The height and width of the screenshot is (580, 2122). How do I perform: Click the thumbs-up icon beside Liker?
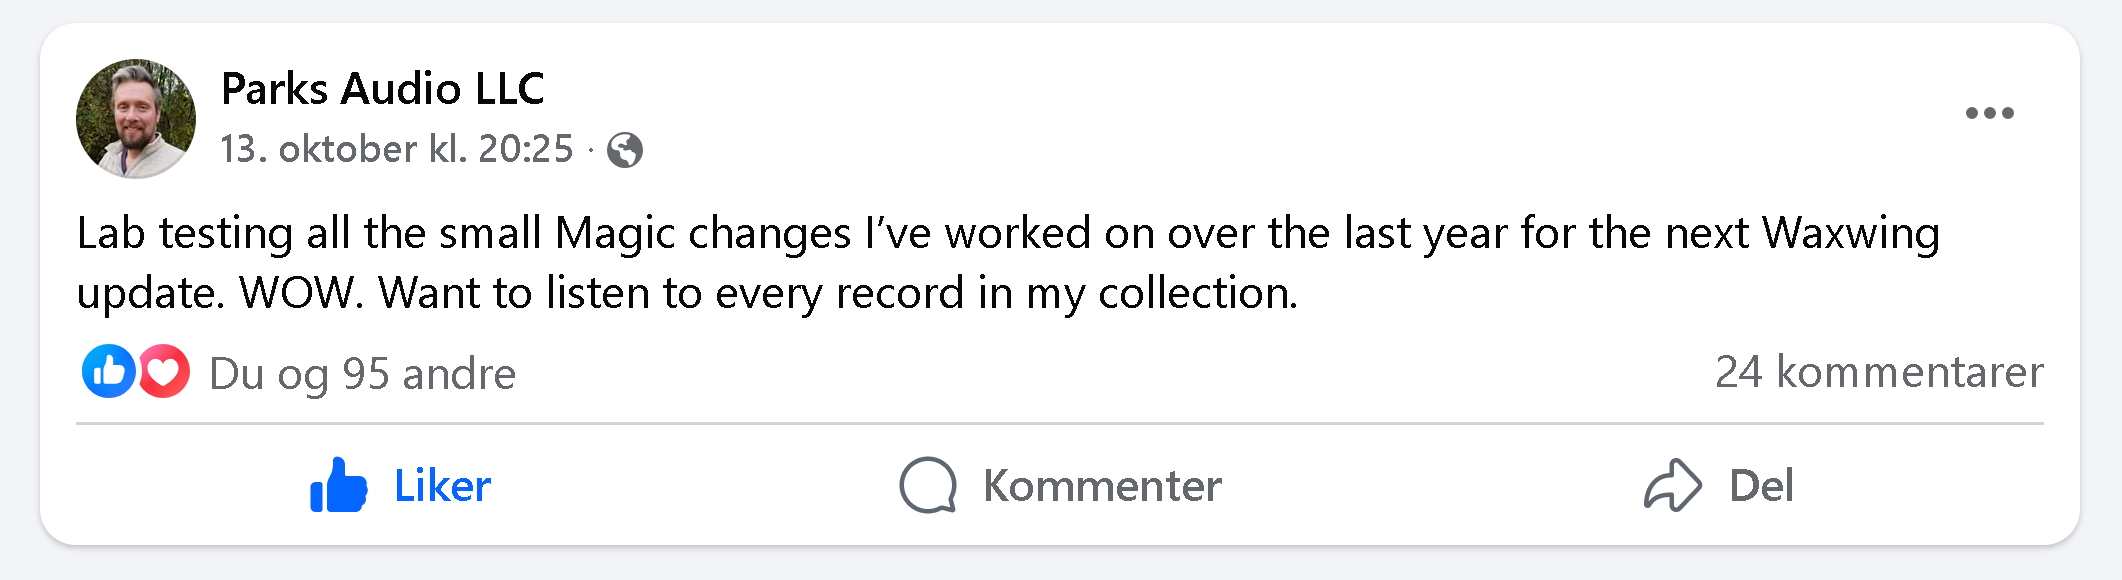[x=338, y=486]
